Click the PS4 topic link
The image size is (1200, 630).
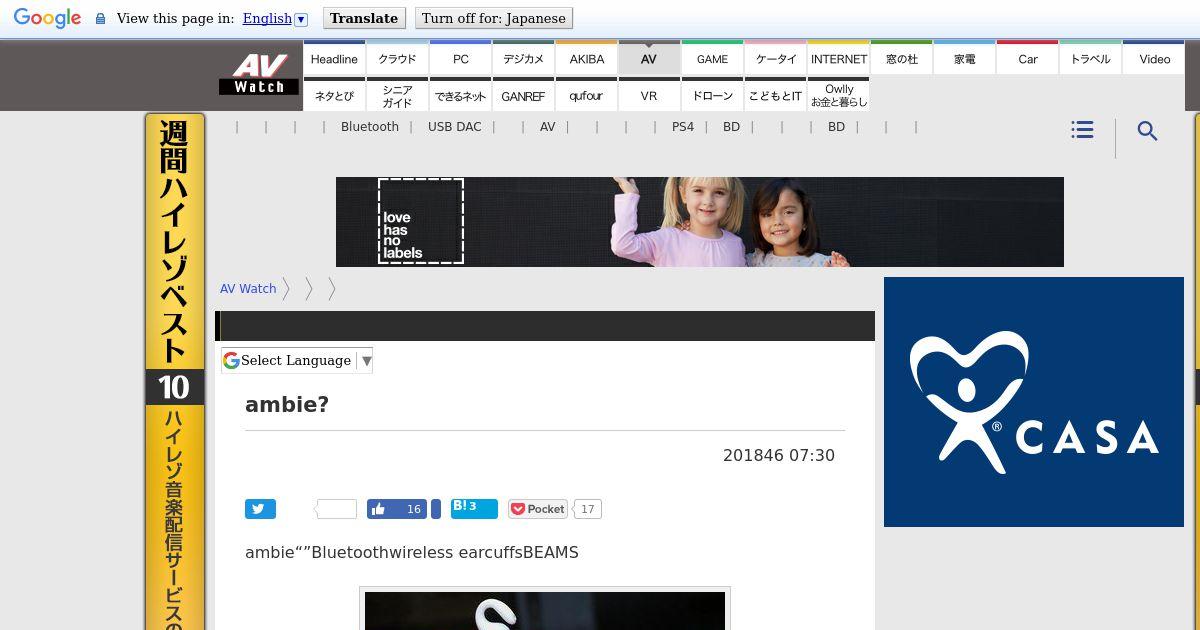tap(683, 127)
